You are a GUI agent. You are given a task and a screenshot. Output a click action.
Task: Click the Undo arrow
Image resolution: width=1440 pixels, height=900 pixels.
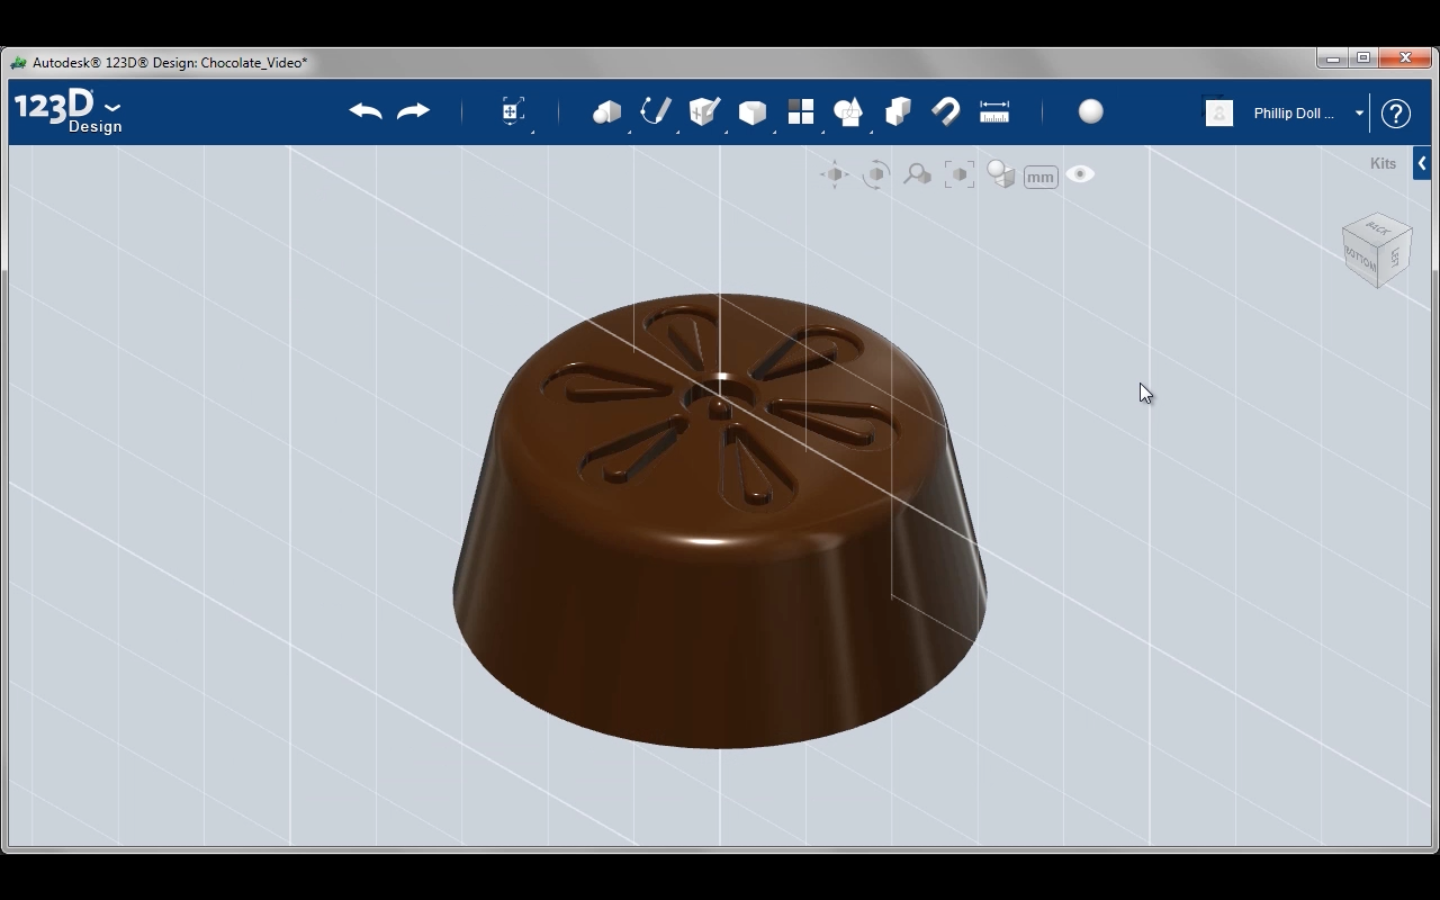pyautogui.click(x=365, y=112)
